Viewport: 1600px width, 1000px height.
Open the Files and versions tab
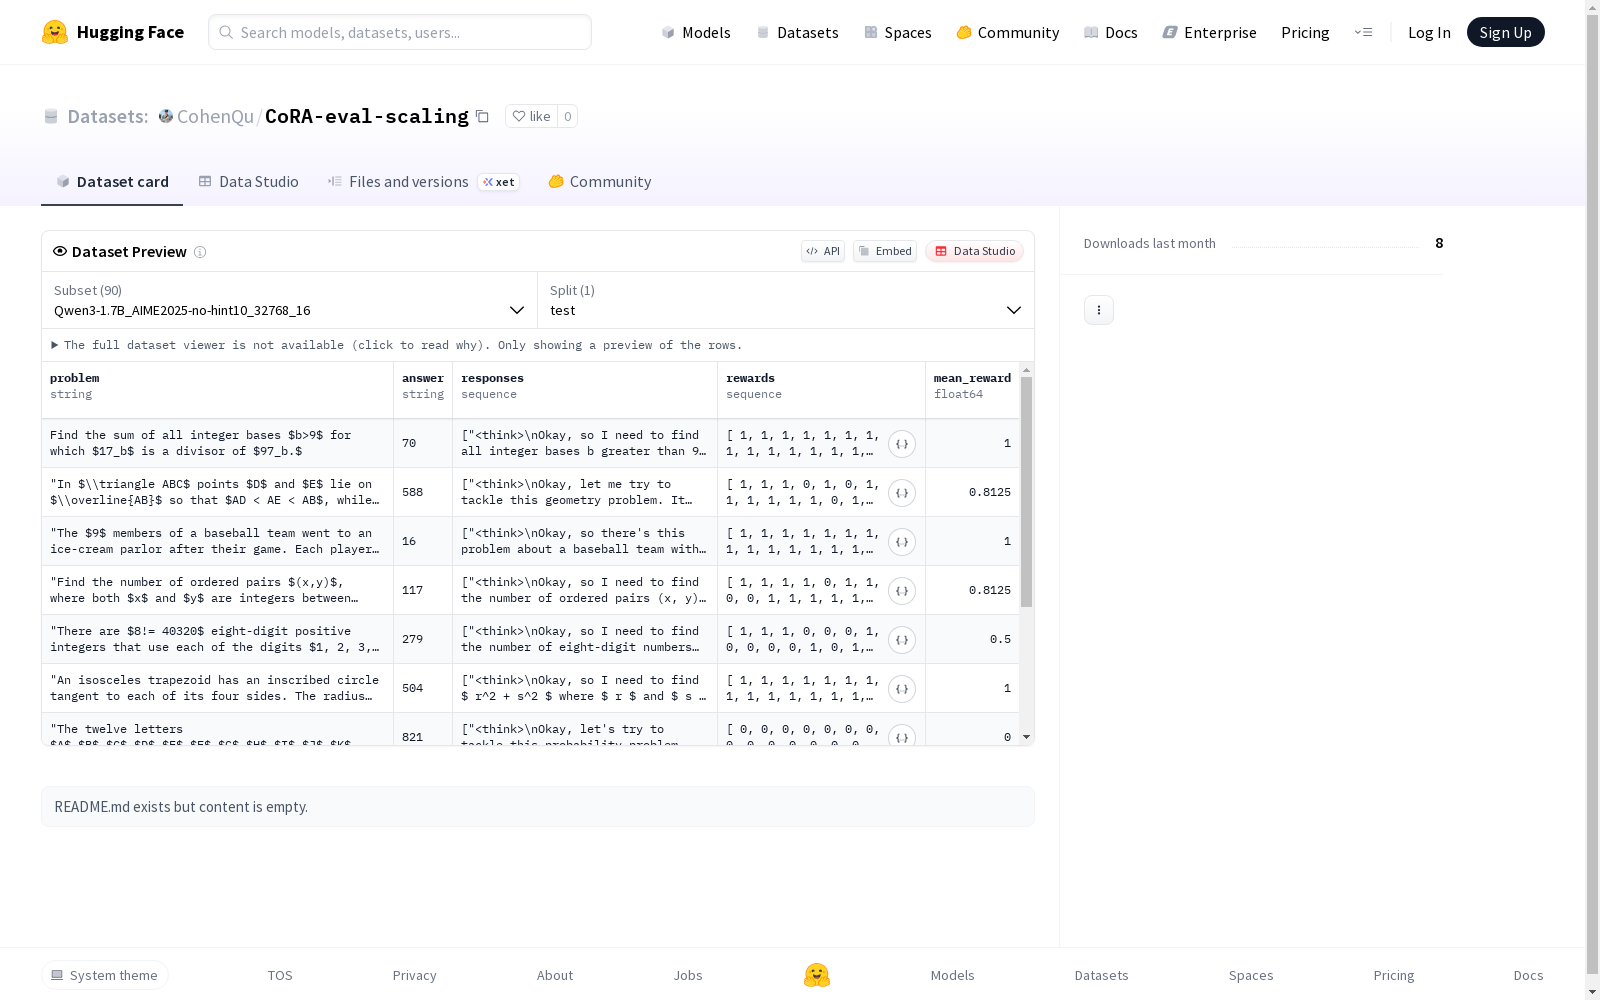[x=423, y=182]
